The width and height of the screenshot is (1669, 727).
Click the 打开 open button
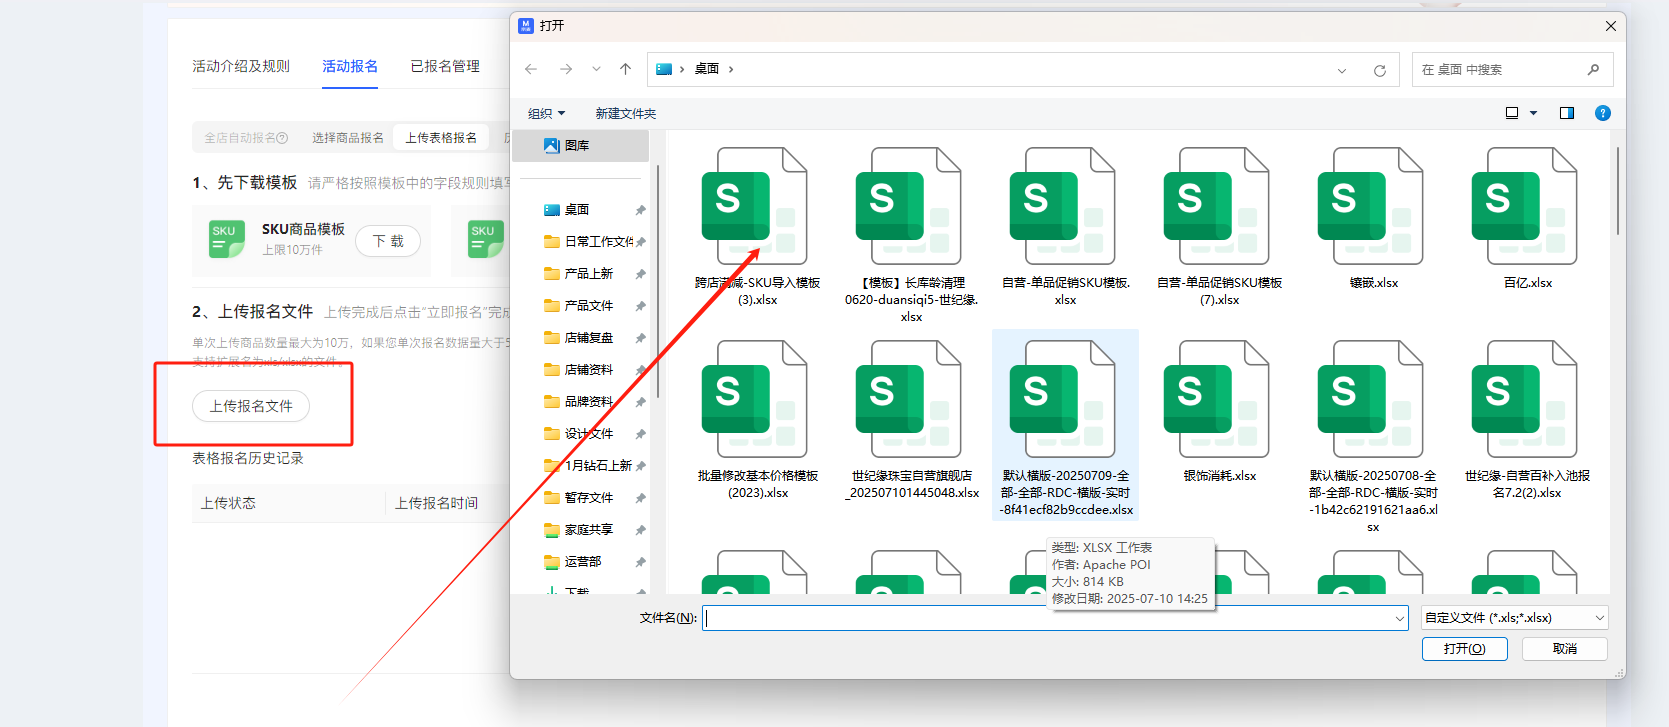click(1464, 649)
